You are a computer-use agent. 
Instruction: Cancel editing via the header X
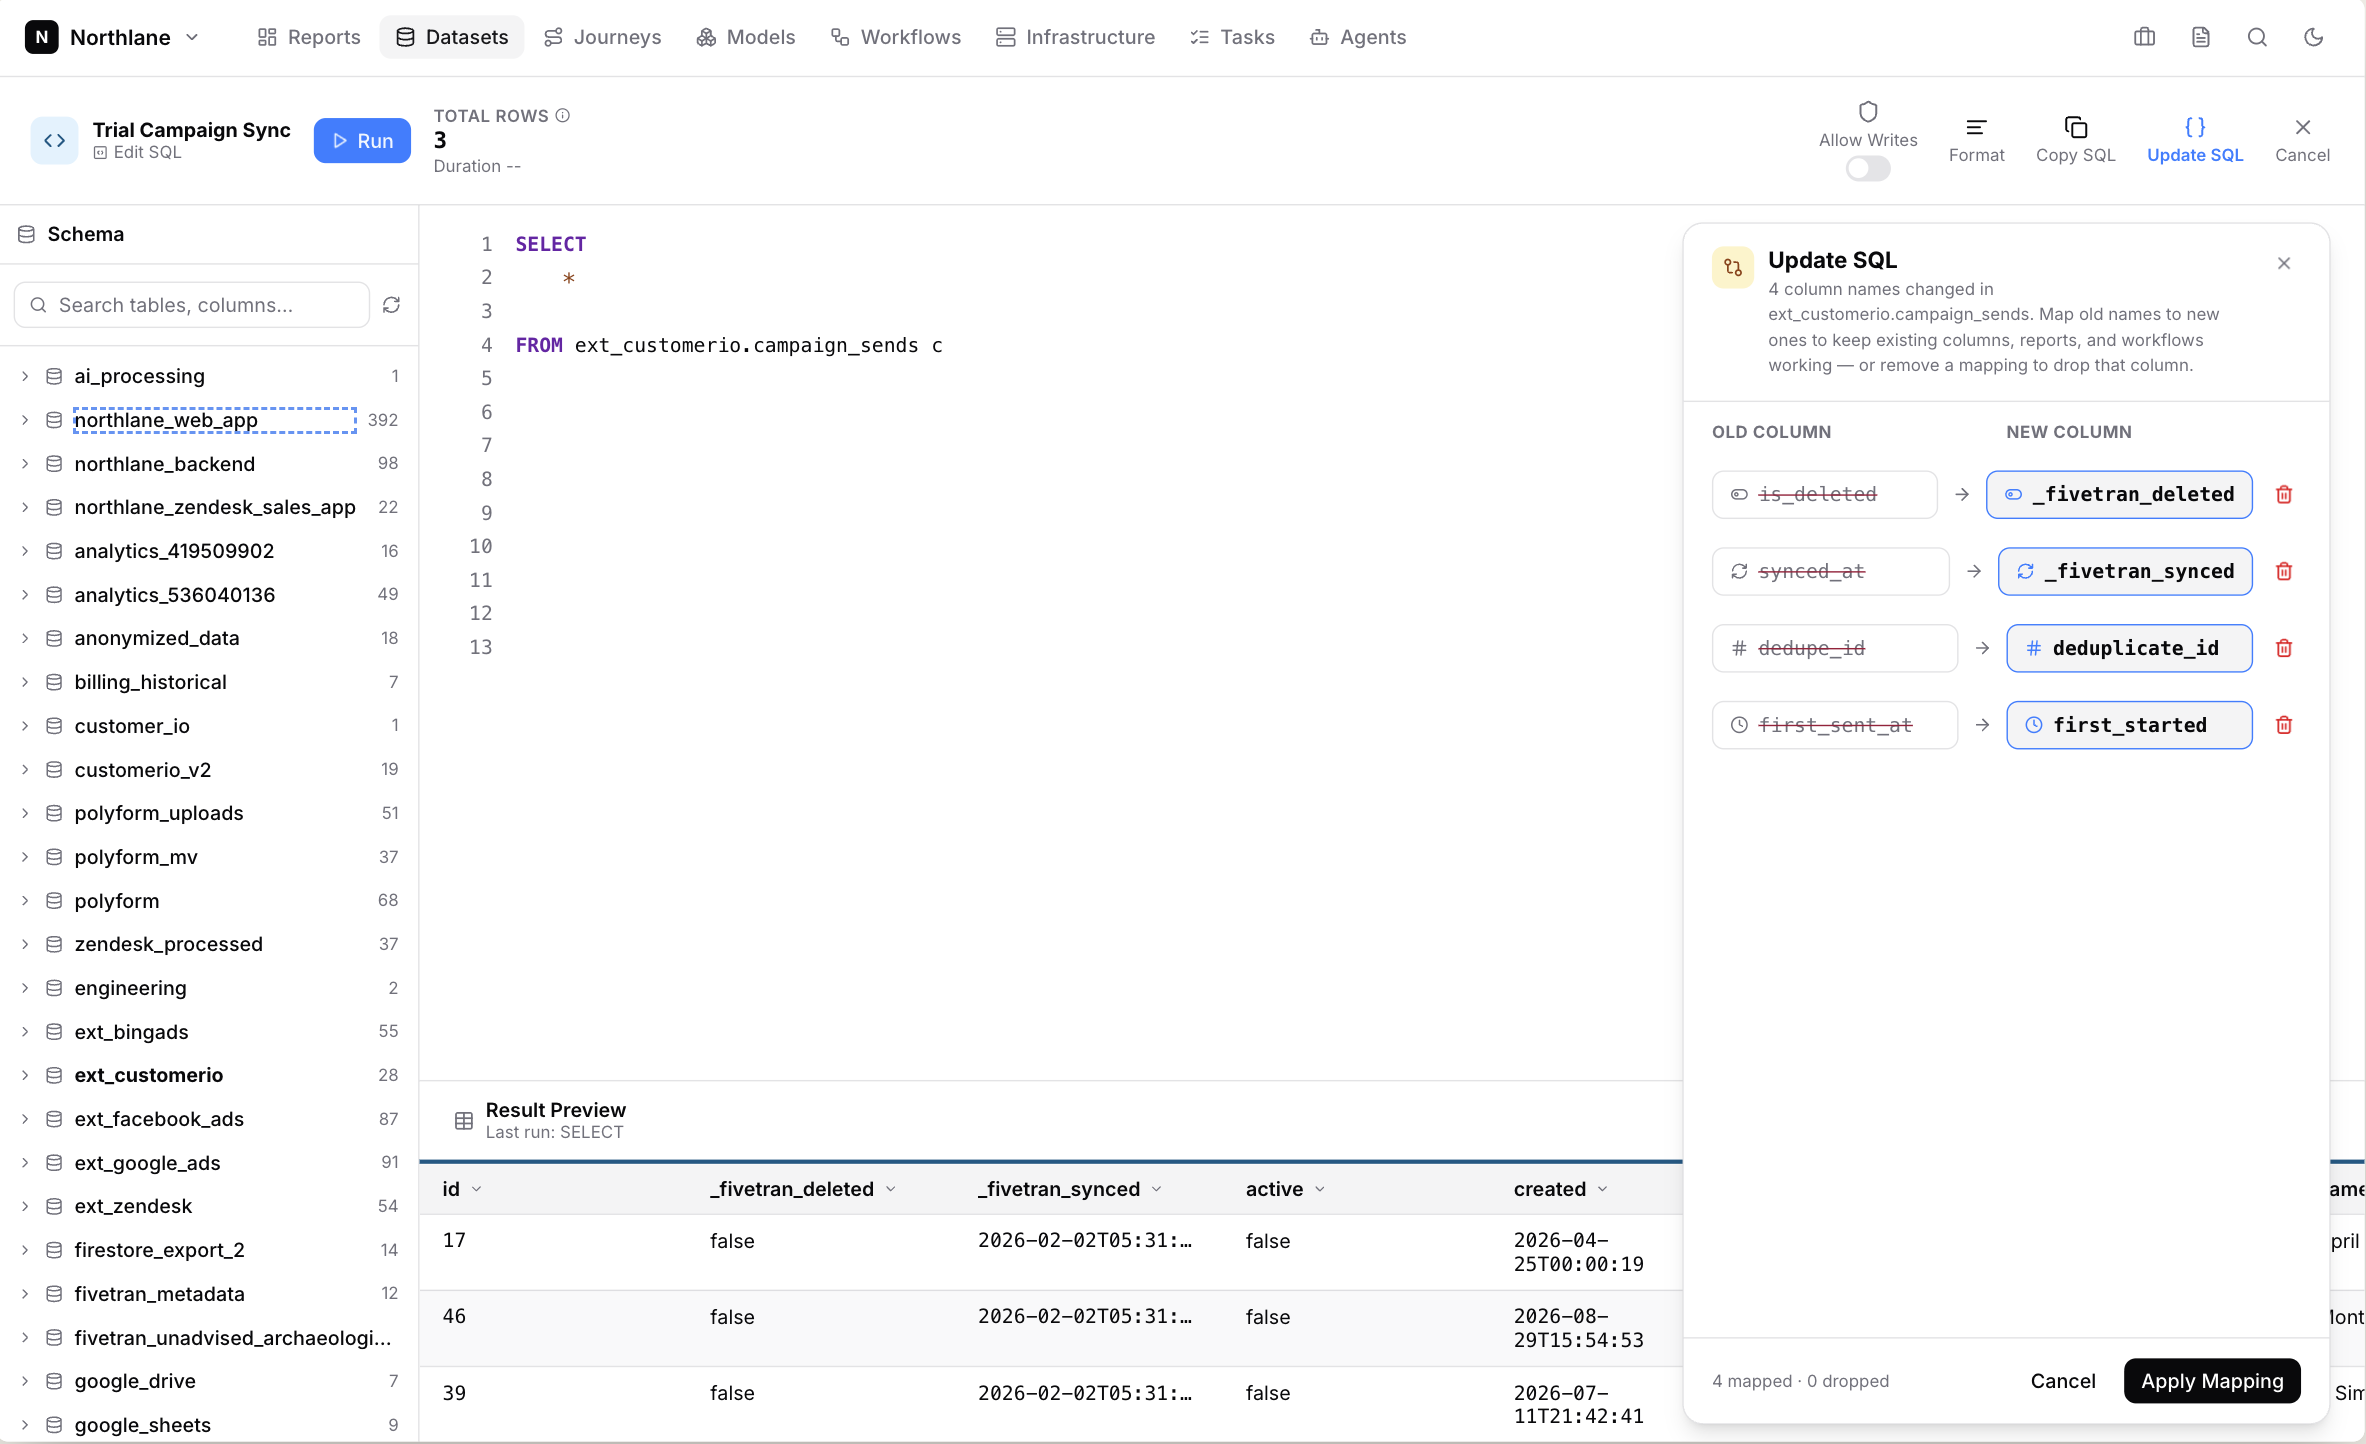coord(2303,127)
